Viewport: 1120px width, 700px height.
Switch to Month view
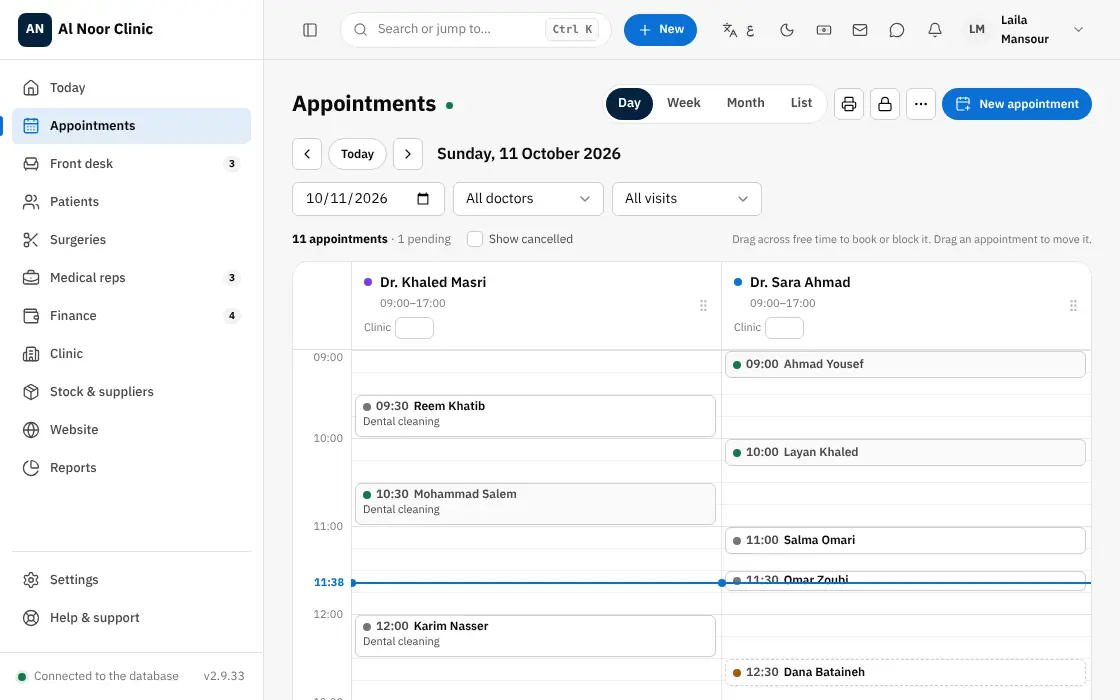click(x=746, y=104)
